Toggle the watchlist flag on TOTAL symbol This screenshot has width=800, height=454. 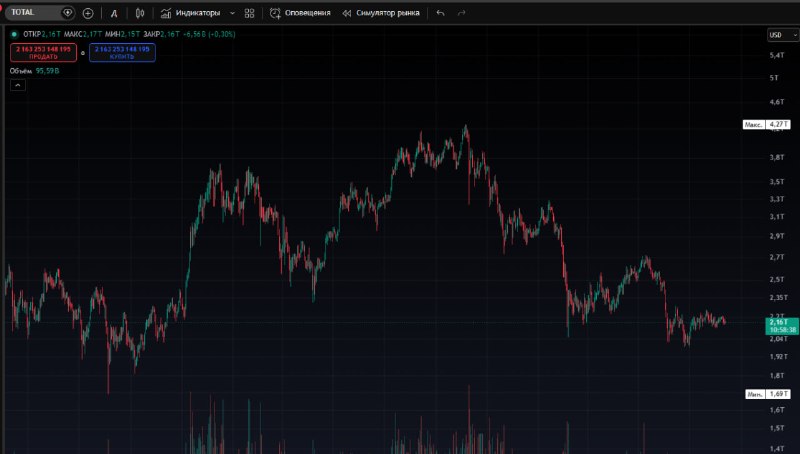point(67,13)
